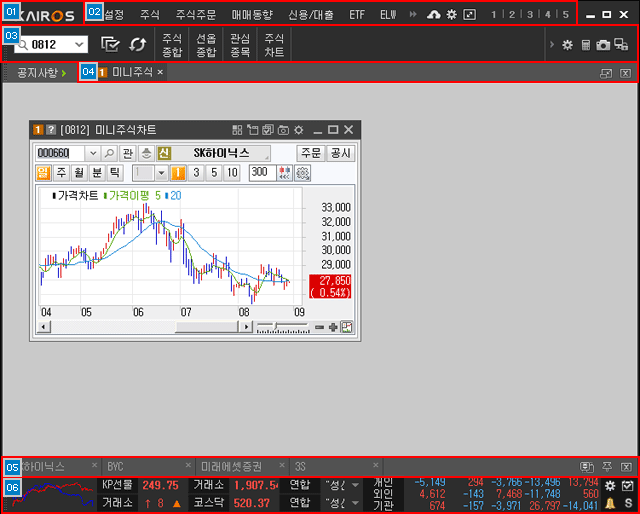
Task: Click the chart zoom-in plus icon
Action: (x=333, y=327)
